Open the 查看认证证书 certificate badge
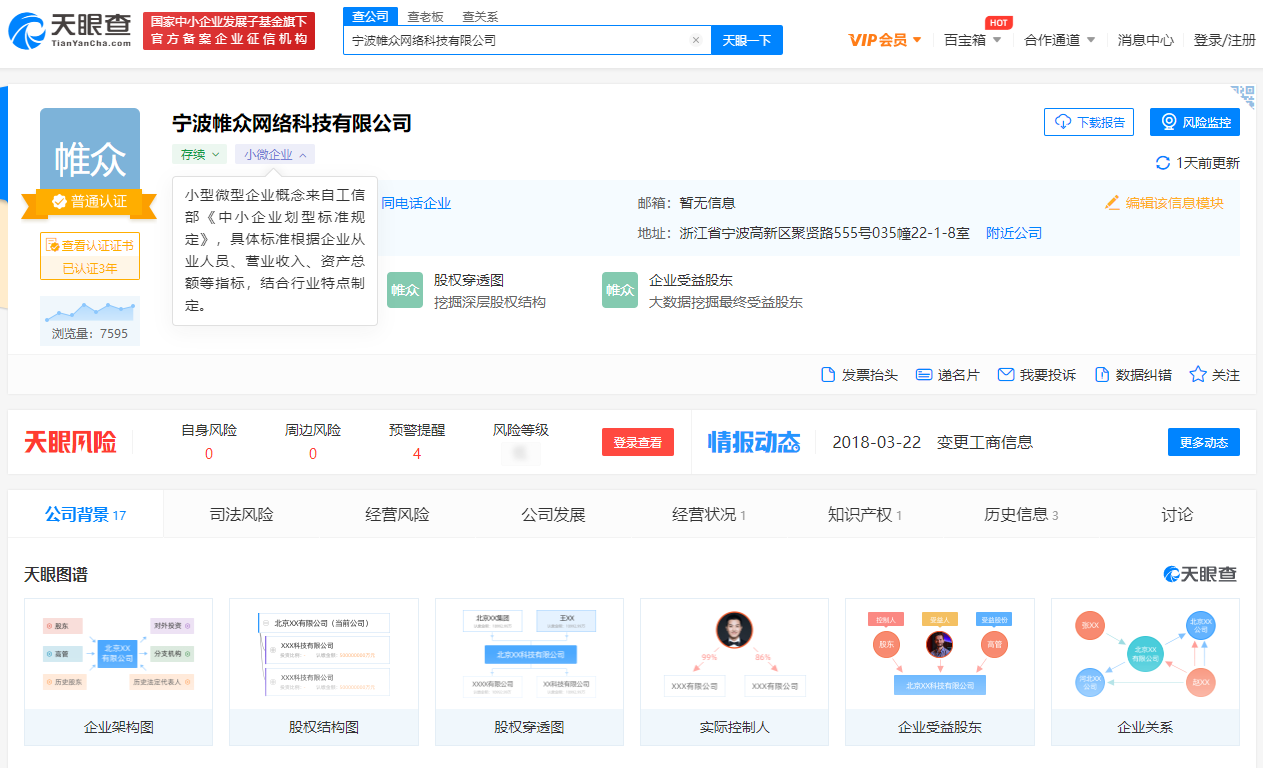The height and width of the screenshot is (768, 1263). pos(90,256)
